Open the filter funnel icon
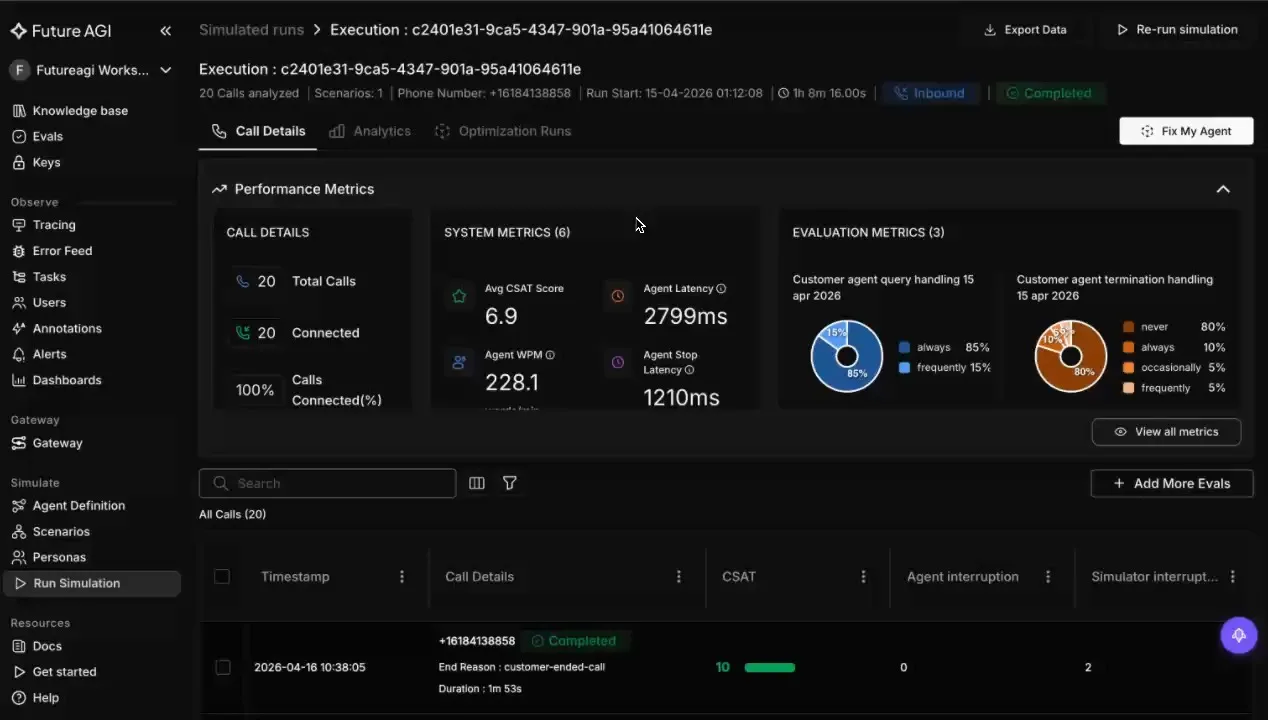This screenshot has height=720, width=1268. pyautogui.click(x=510, y=483)
